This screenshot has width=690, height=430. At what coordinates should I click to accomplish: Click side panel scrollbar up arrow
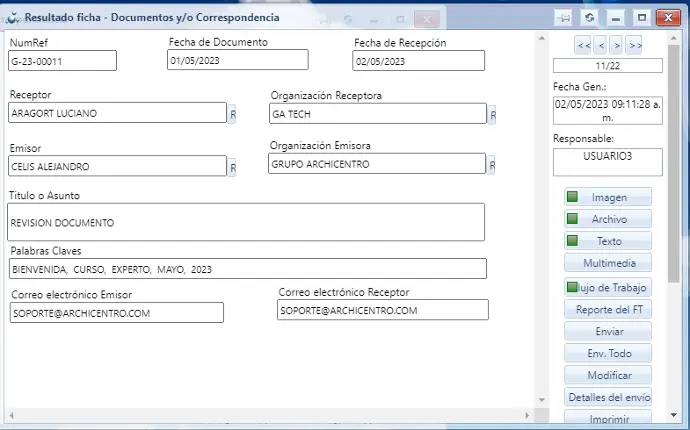pyautogui.click(x=674, y=38)
